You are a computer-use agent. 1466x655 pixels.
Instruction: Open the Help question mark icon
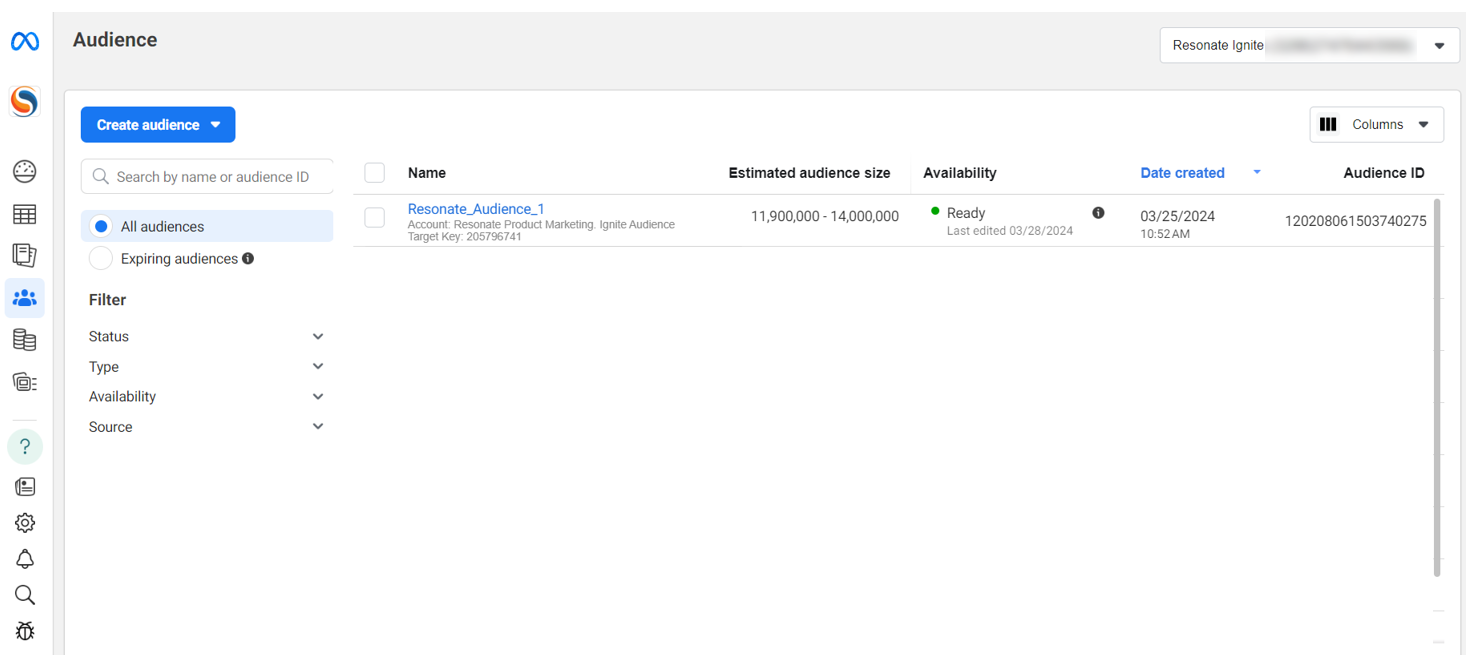tap(25, 446)
